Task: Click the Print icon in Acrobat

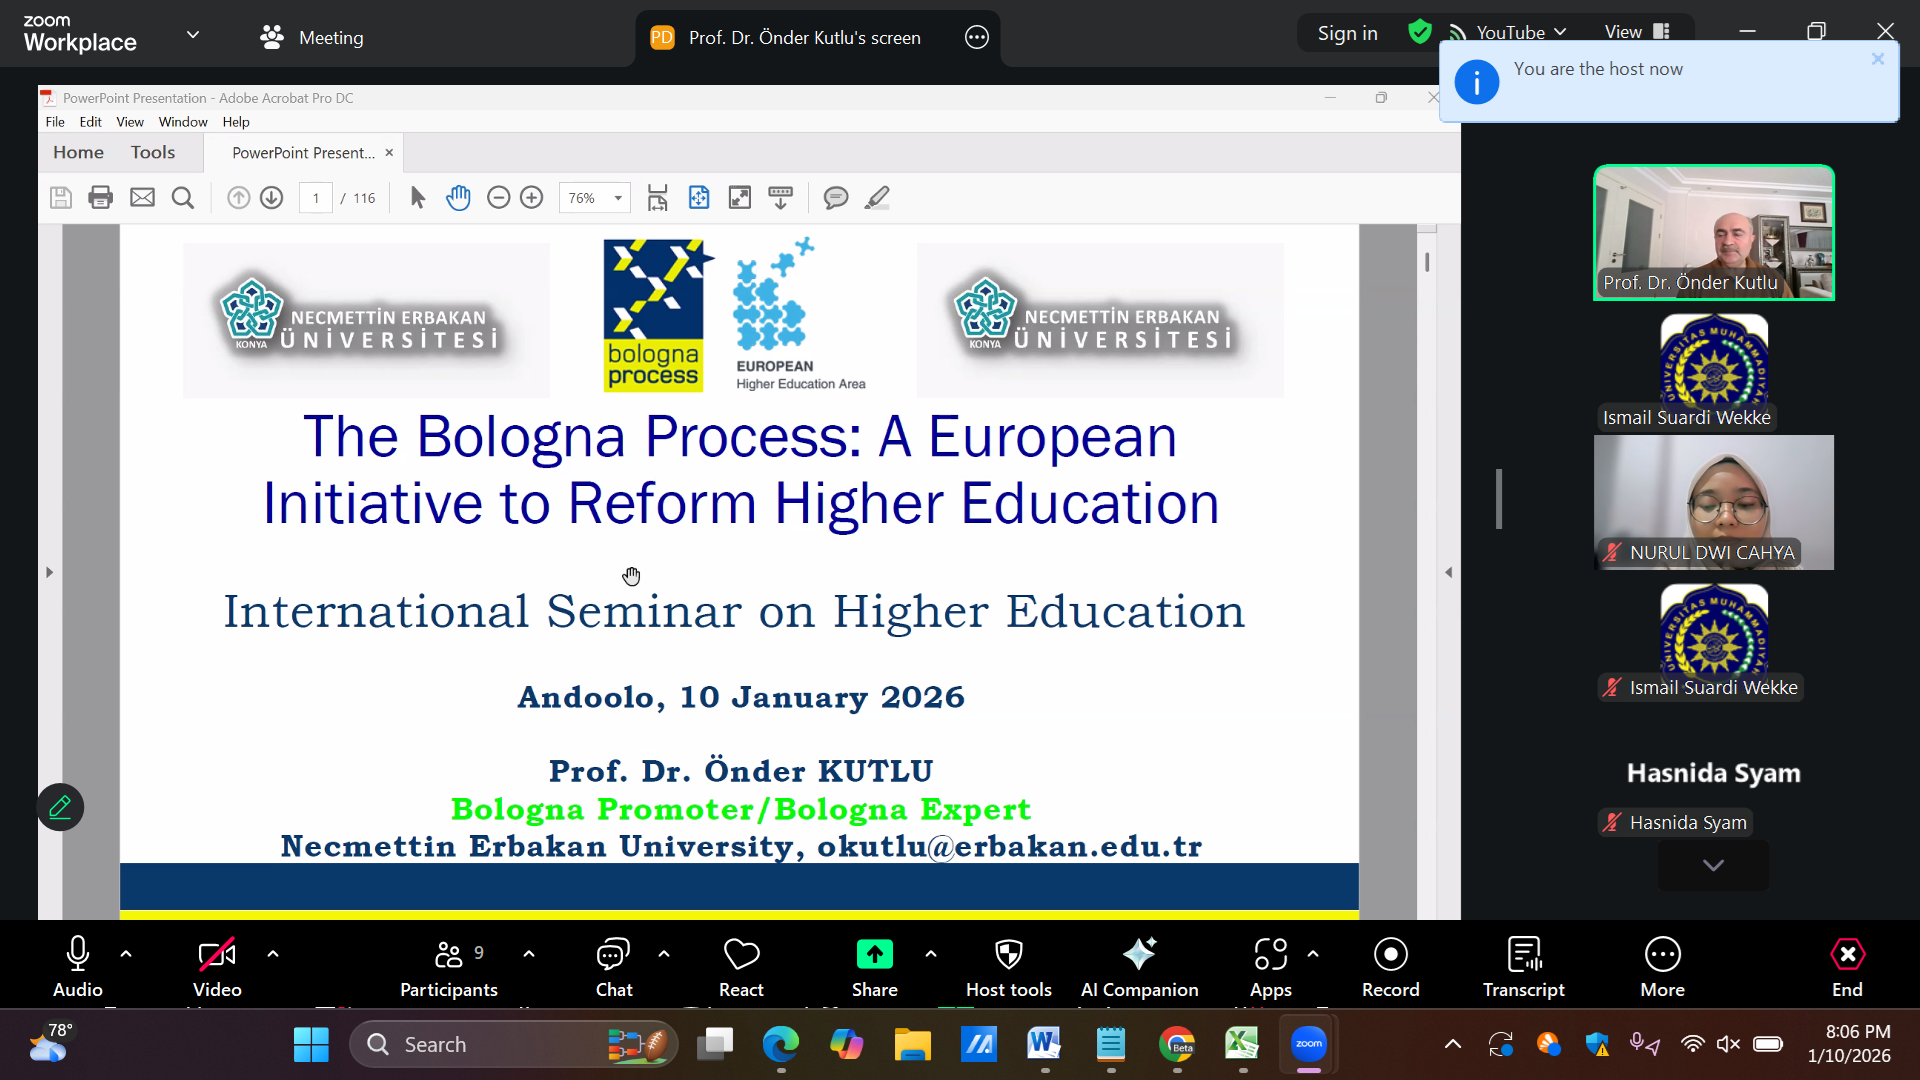Action: tap(100, 197)
